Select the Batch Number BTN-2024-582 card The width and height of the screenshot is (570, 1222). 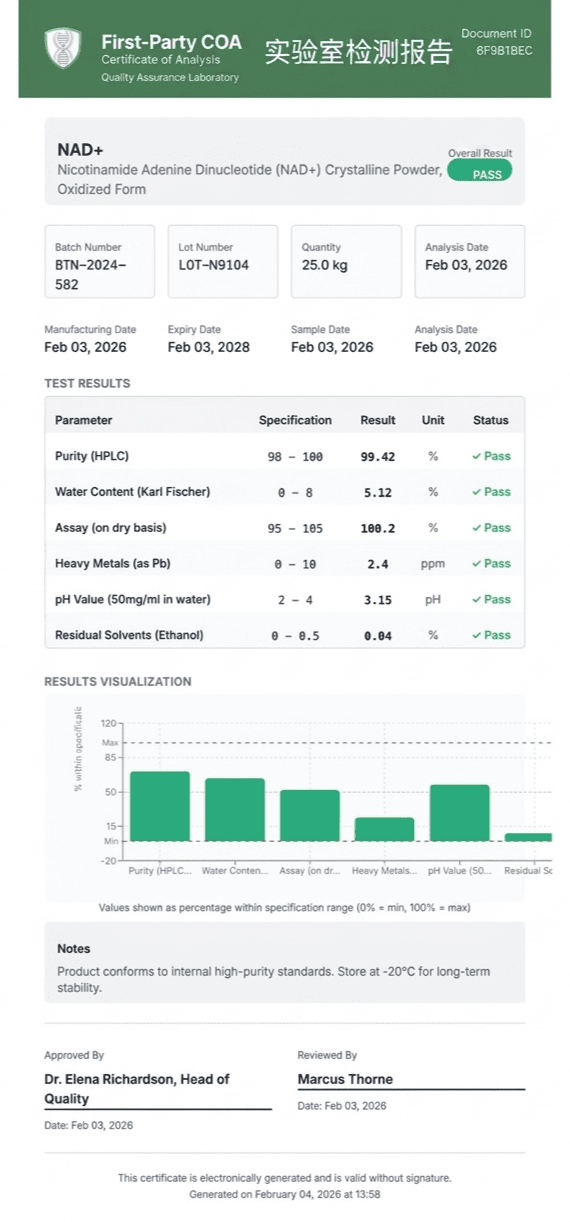[x=100, y=262]
